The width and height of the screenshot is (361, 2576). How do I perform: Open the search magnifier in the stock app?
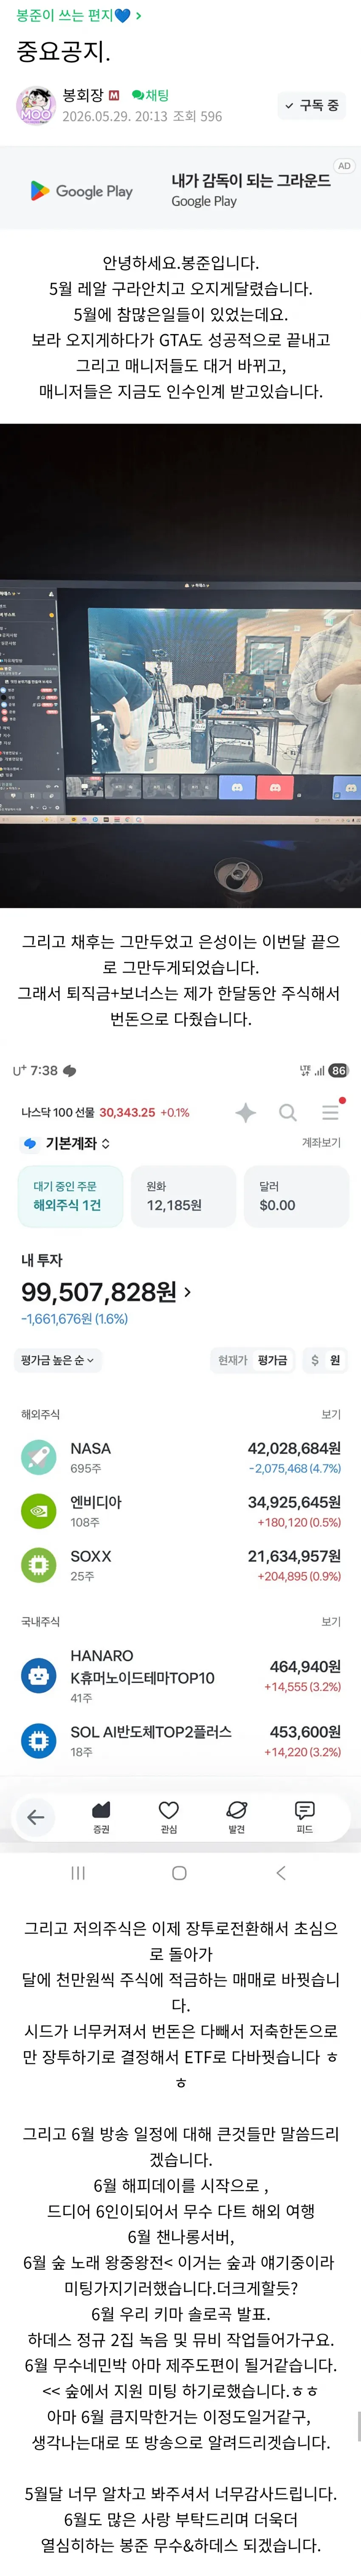click(x=288, y=1112)
